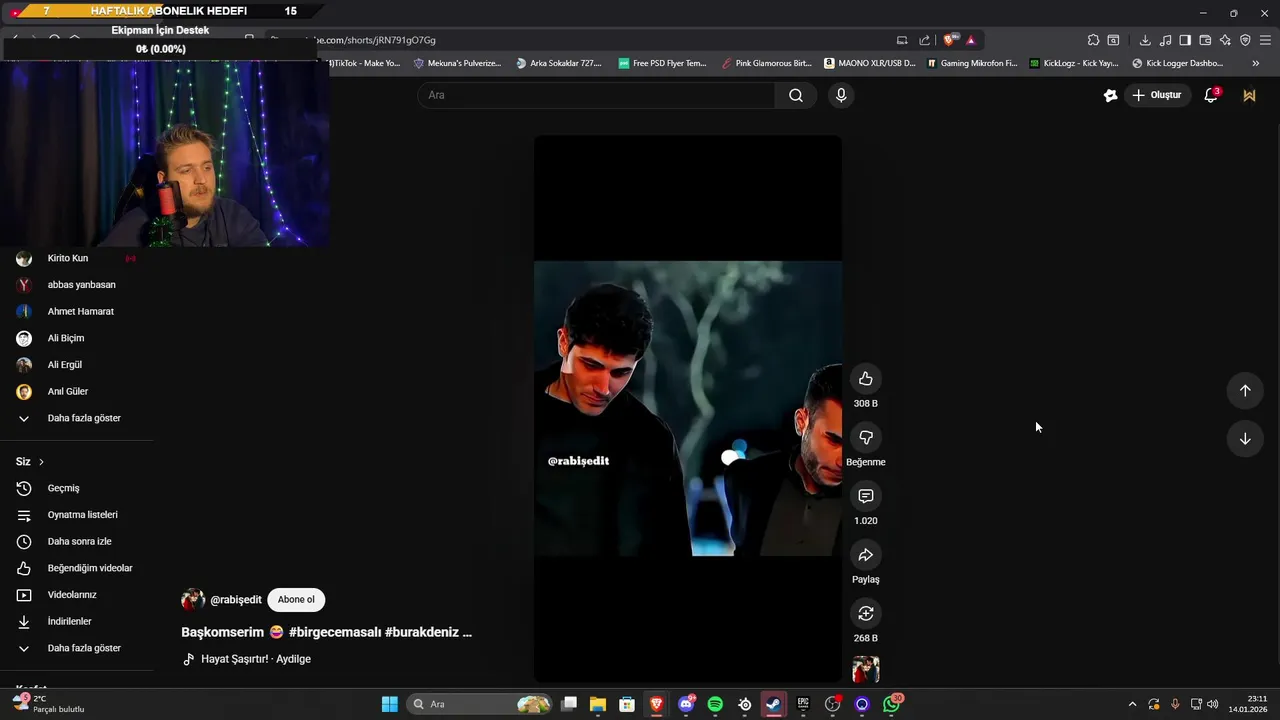Subscribe with the Abone ol button

296,600
